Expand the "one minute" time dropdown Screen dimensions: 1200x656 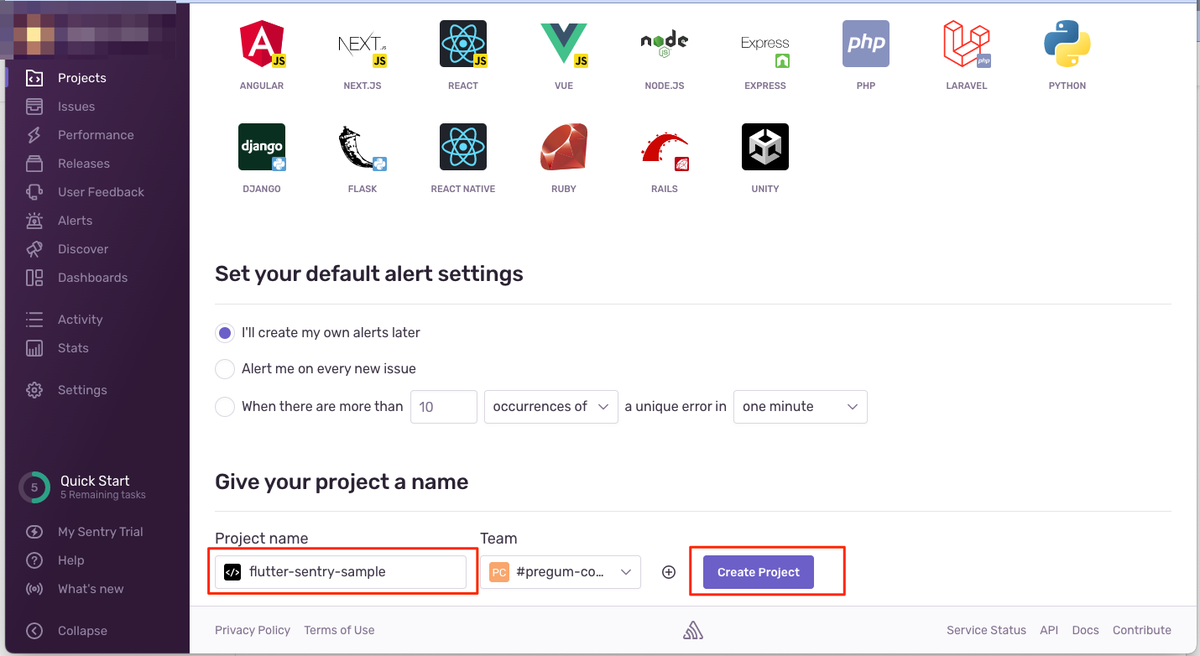point(799,407)
